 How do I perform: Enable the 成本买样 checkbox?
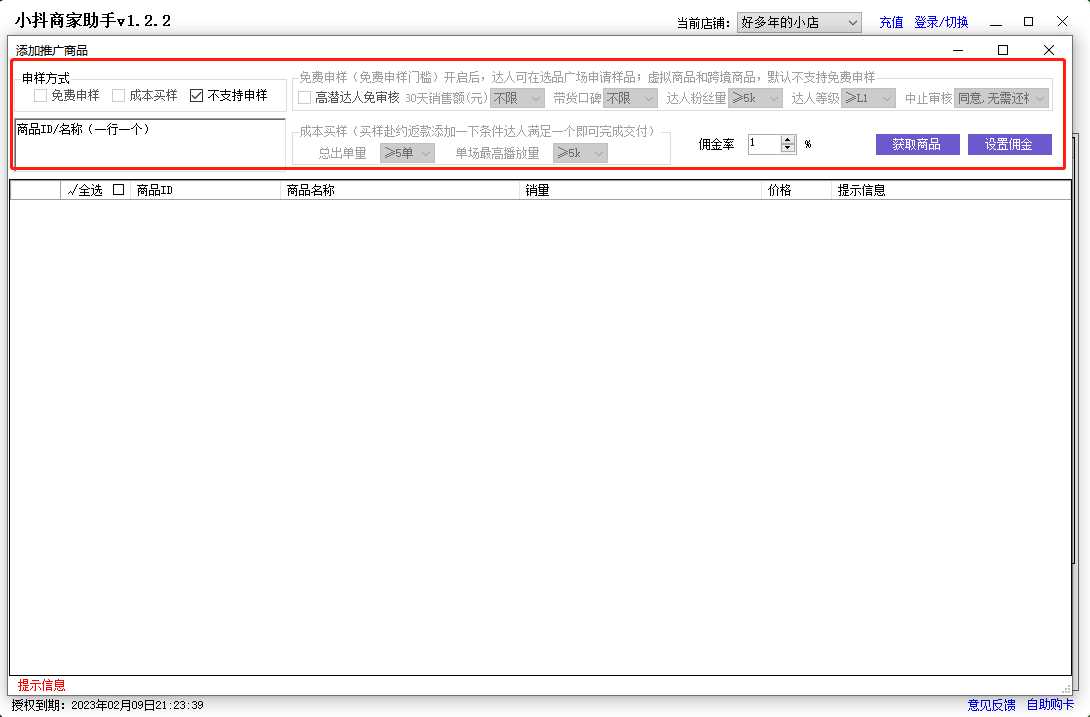pos(119,96)
